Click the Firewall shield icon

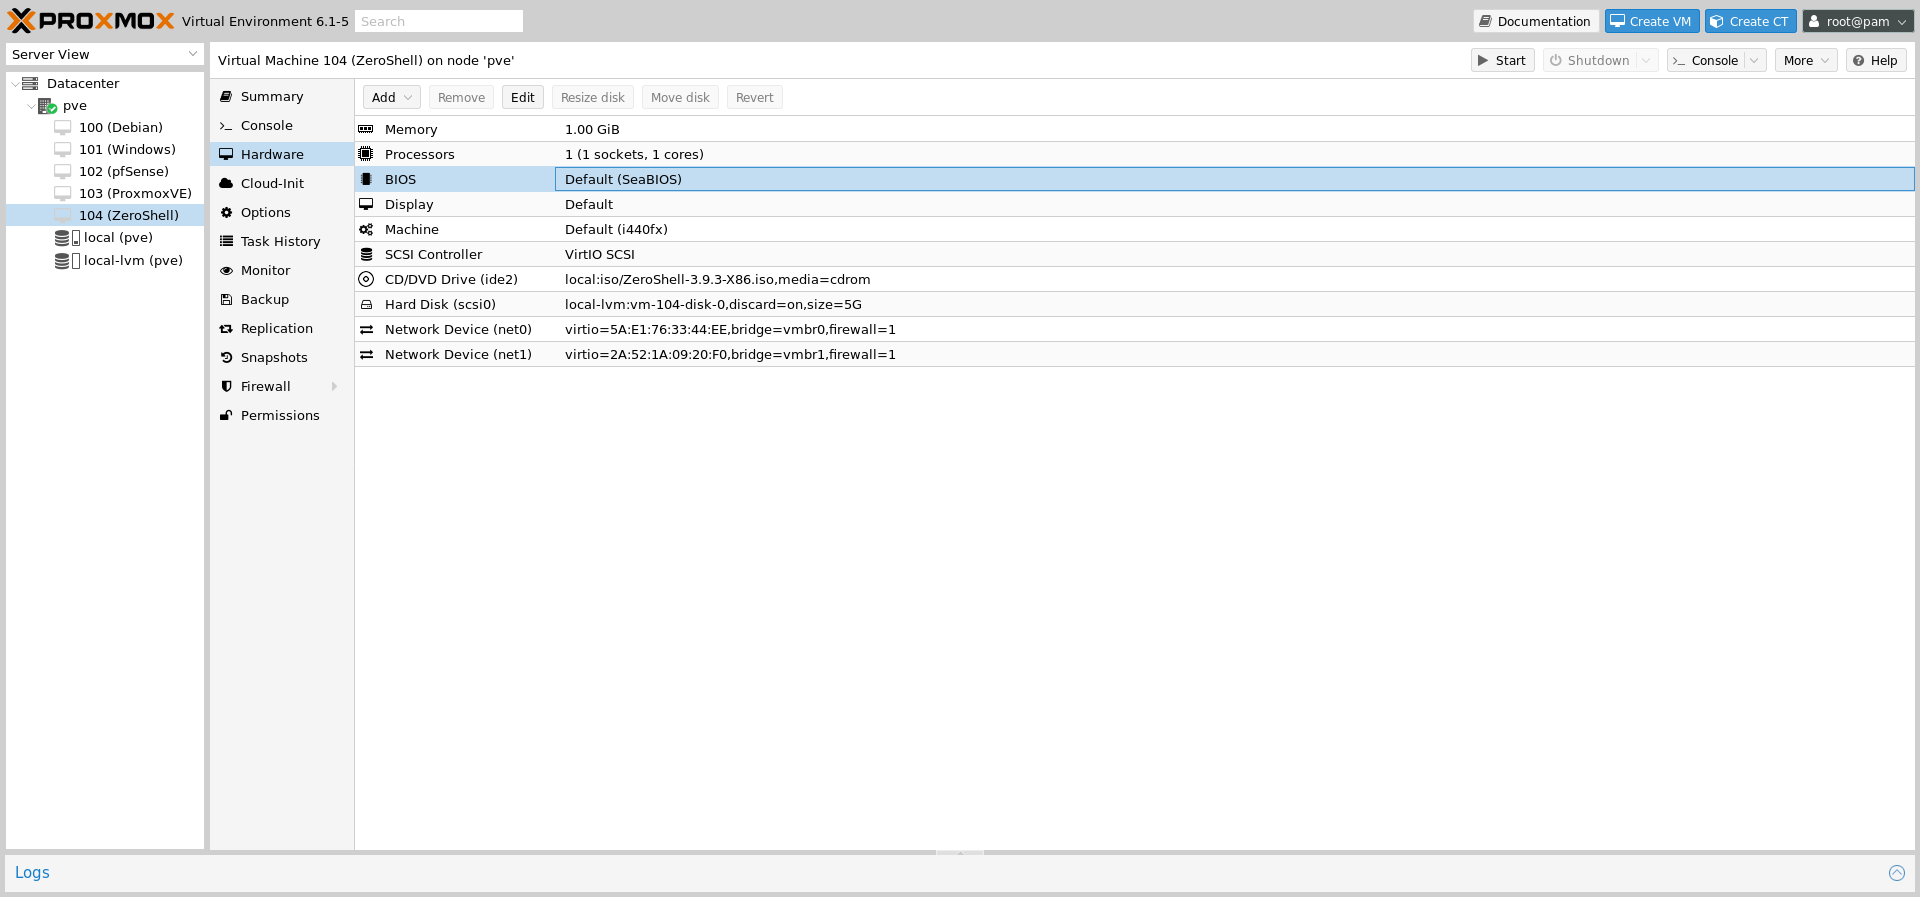[x=226, y=386]
